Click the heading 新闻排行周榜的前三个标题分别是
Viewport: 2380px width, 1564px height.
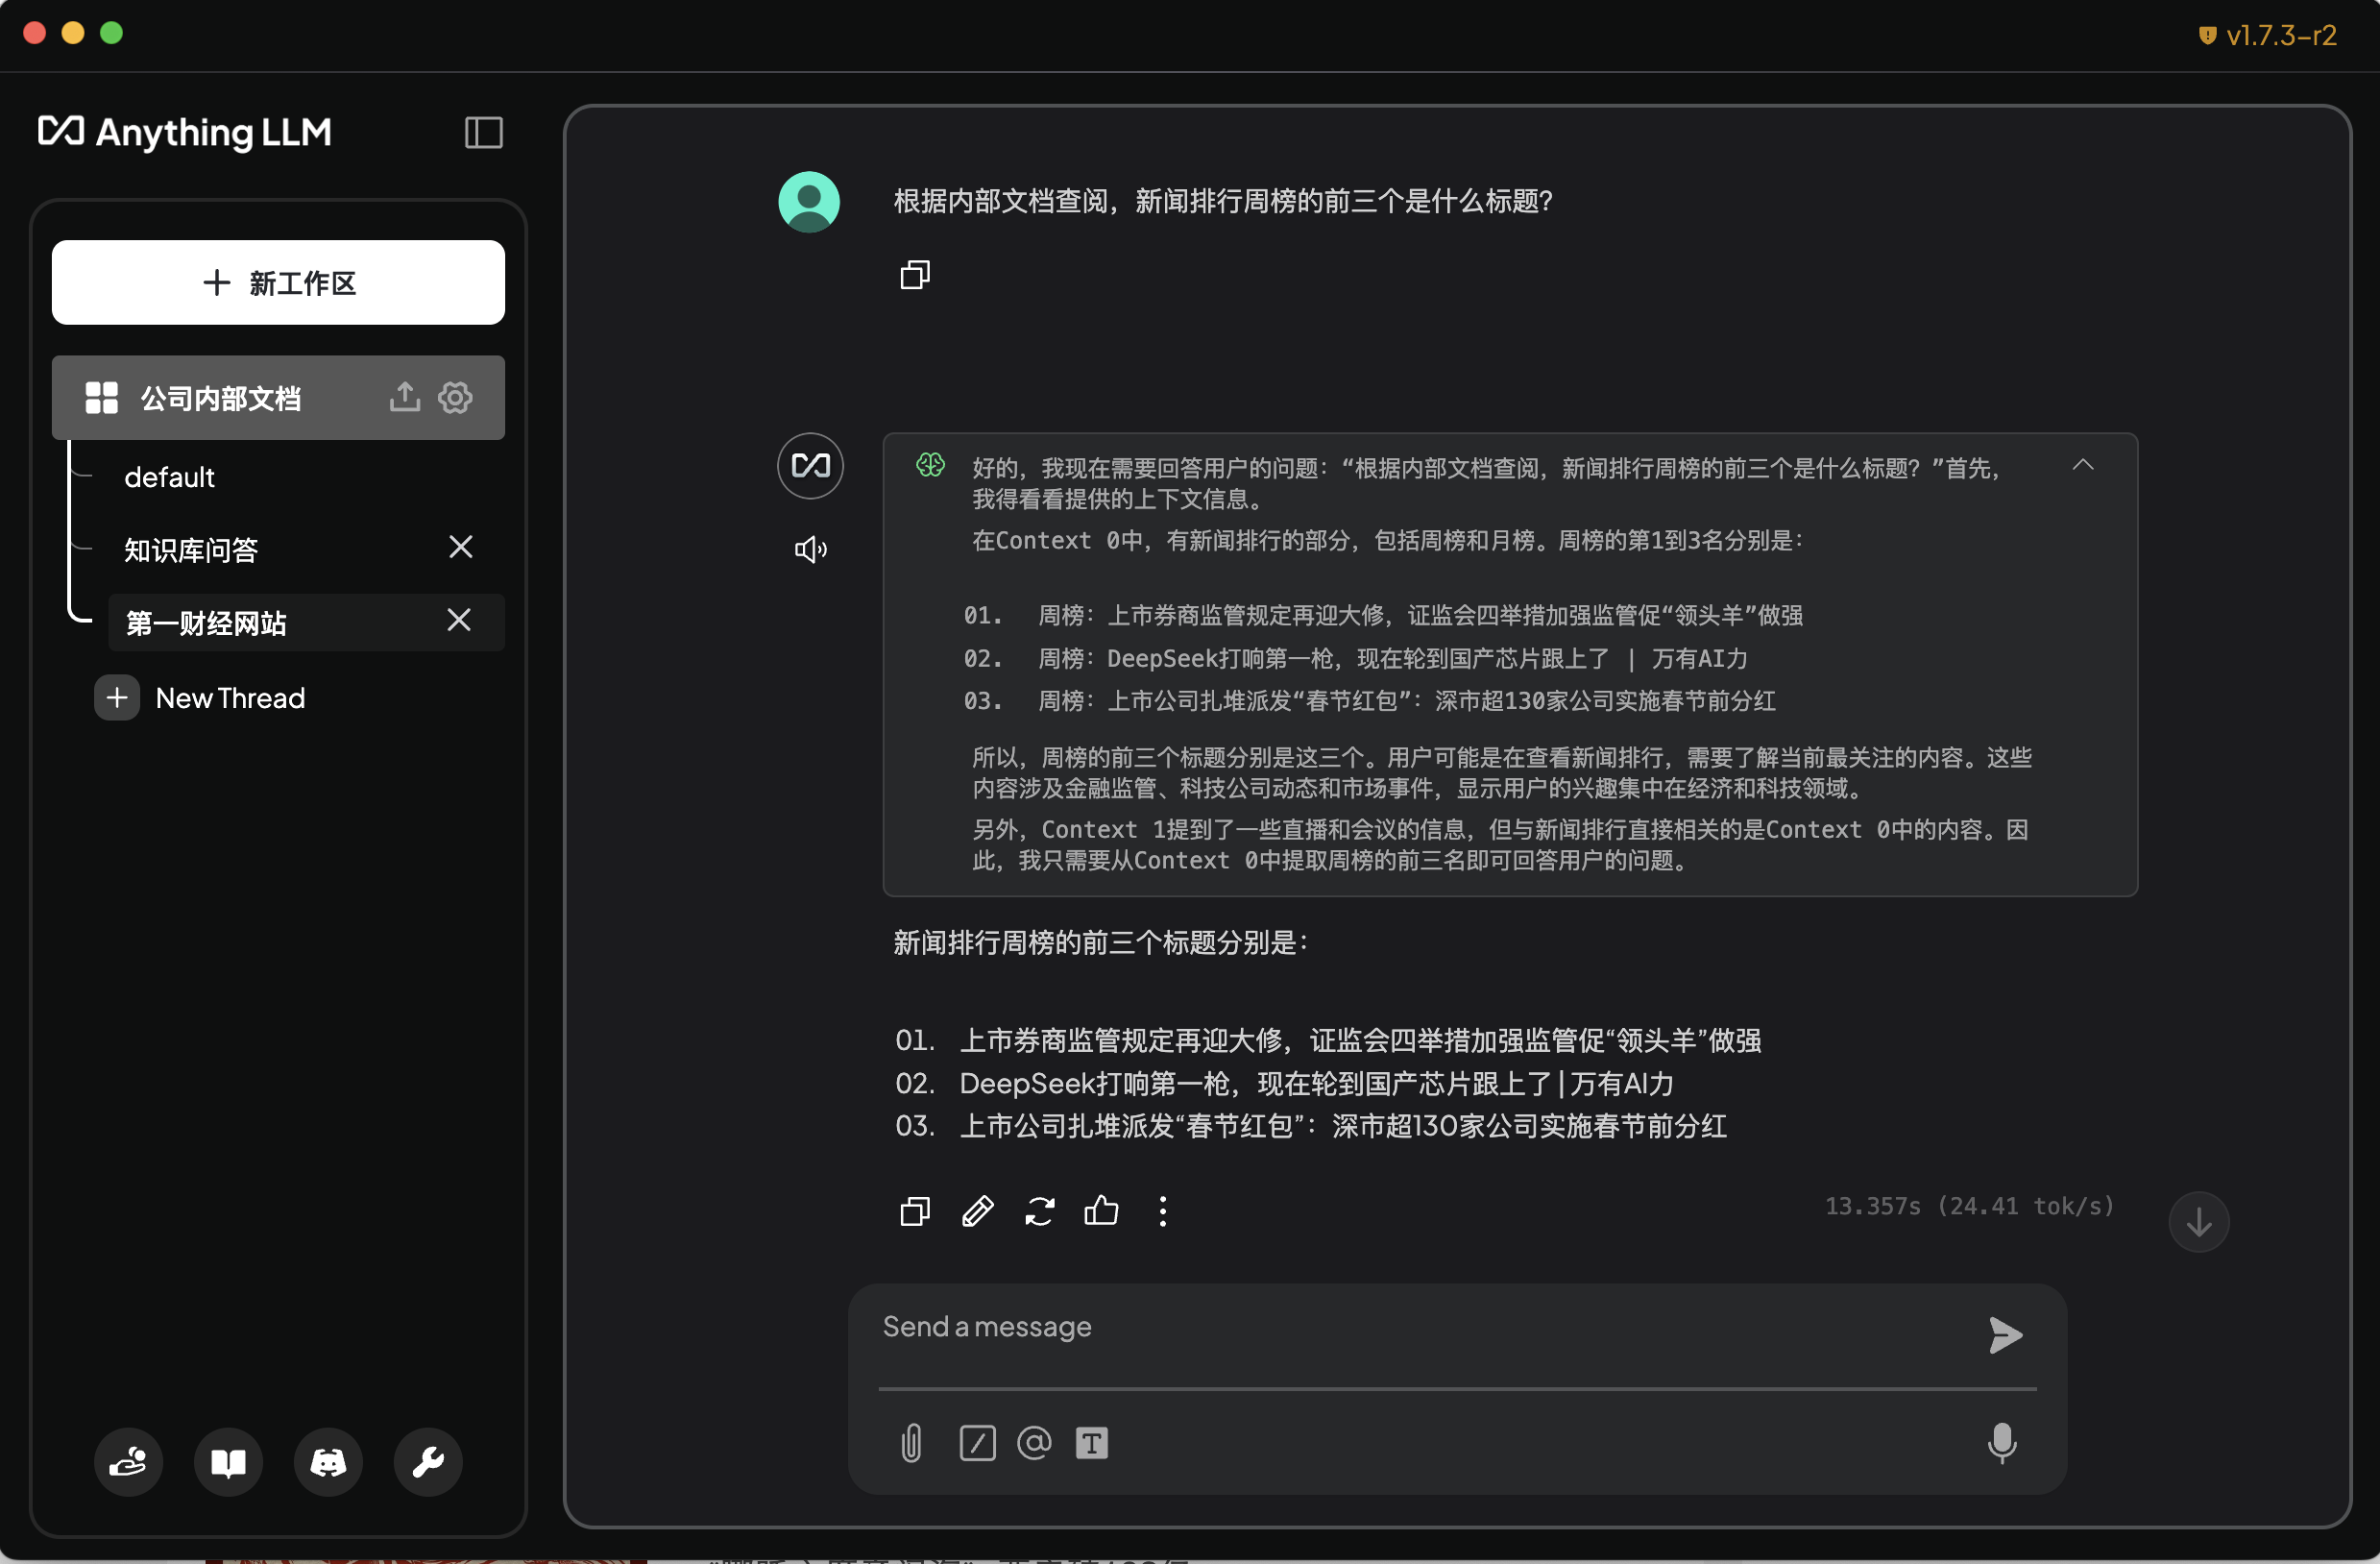pyautogui.click(x=1100, y=942)
